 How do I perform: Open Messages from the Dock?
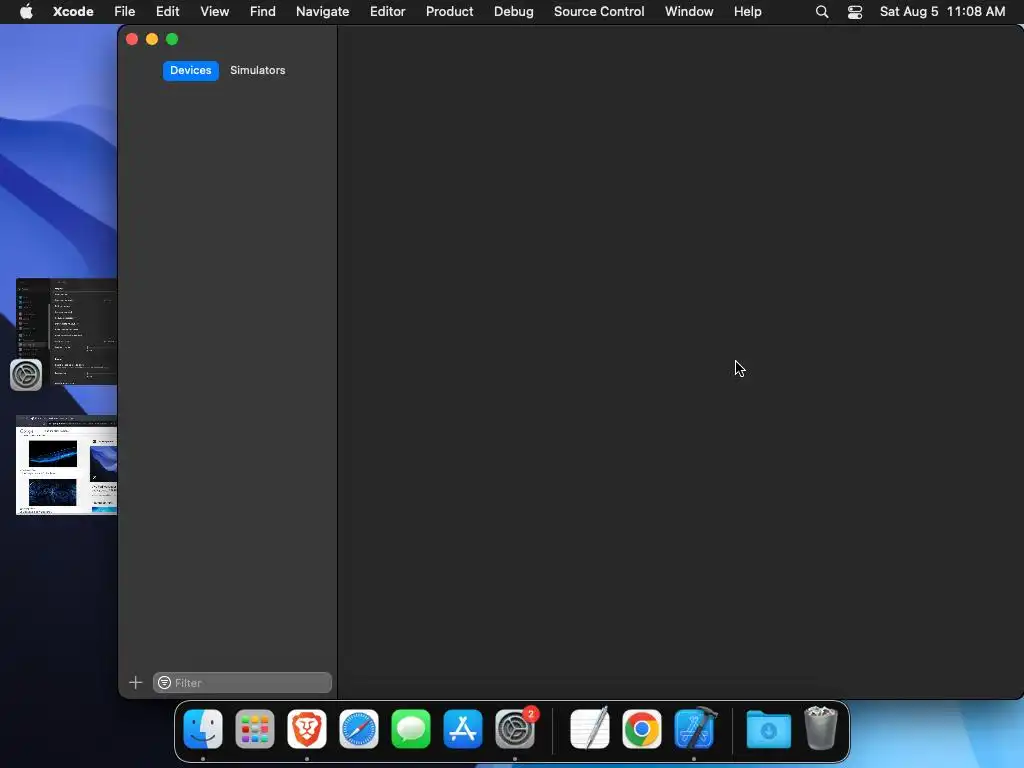pos(411,729)
